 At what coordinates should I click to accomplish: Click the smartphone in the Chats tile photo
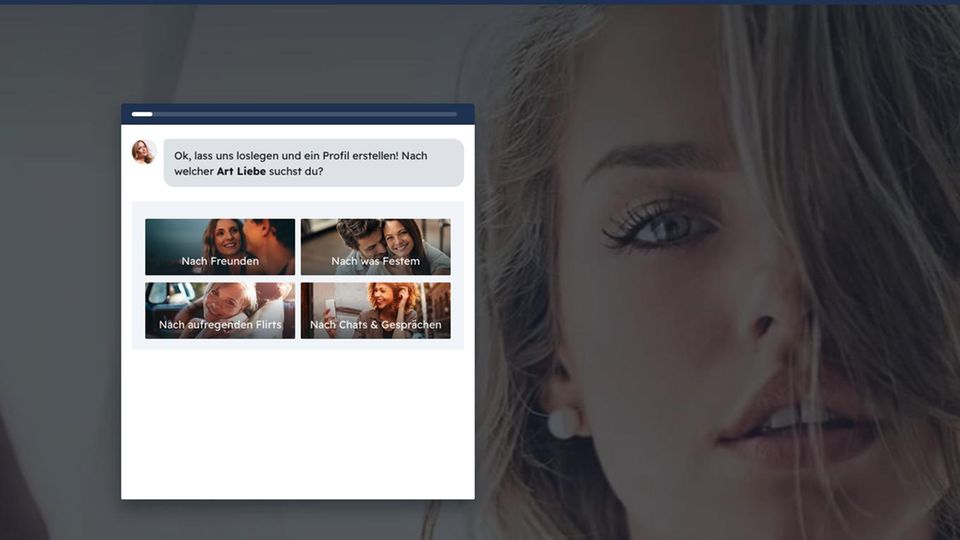[330, 307]
